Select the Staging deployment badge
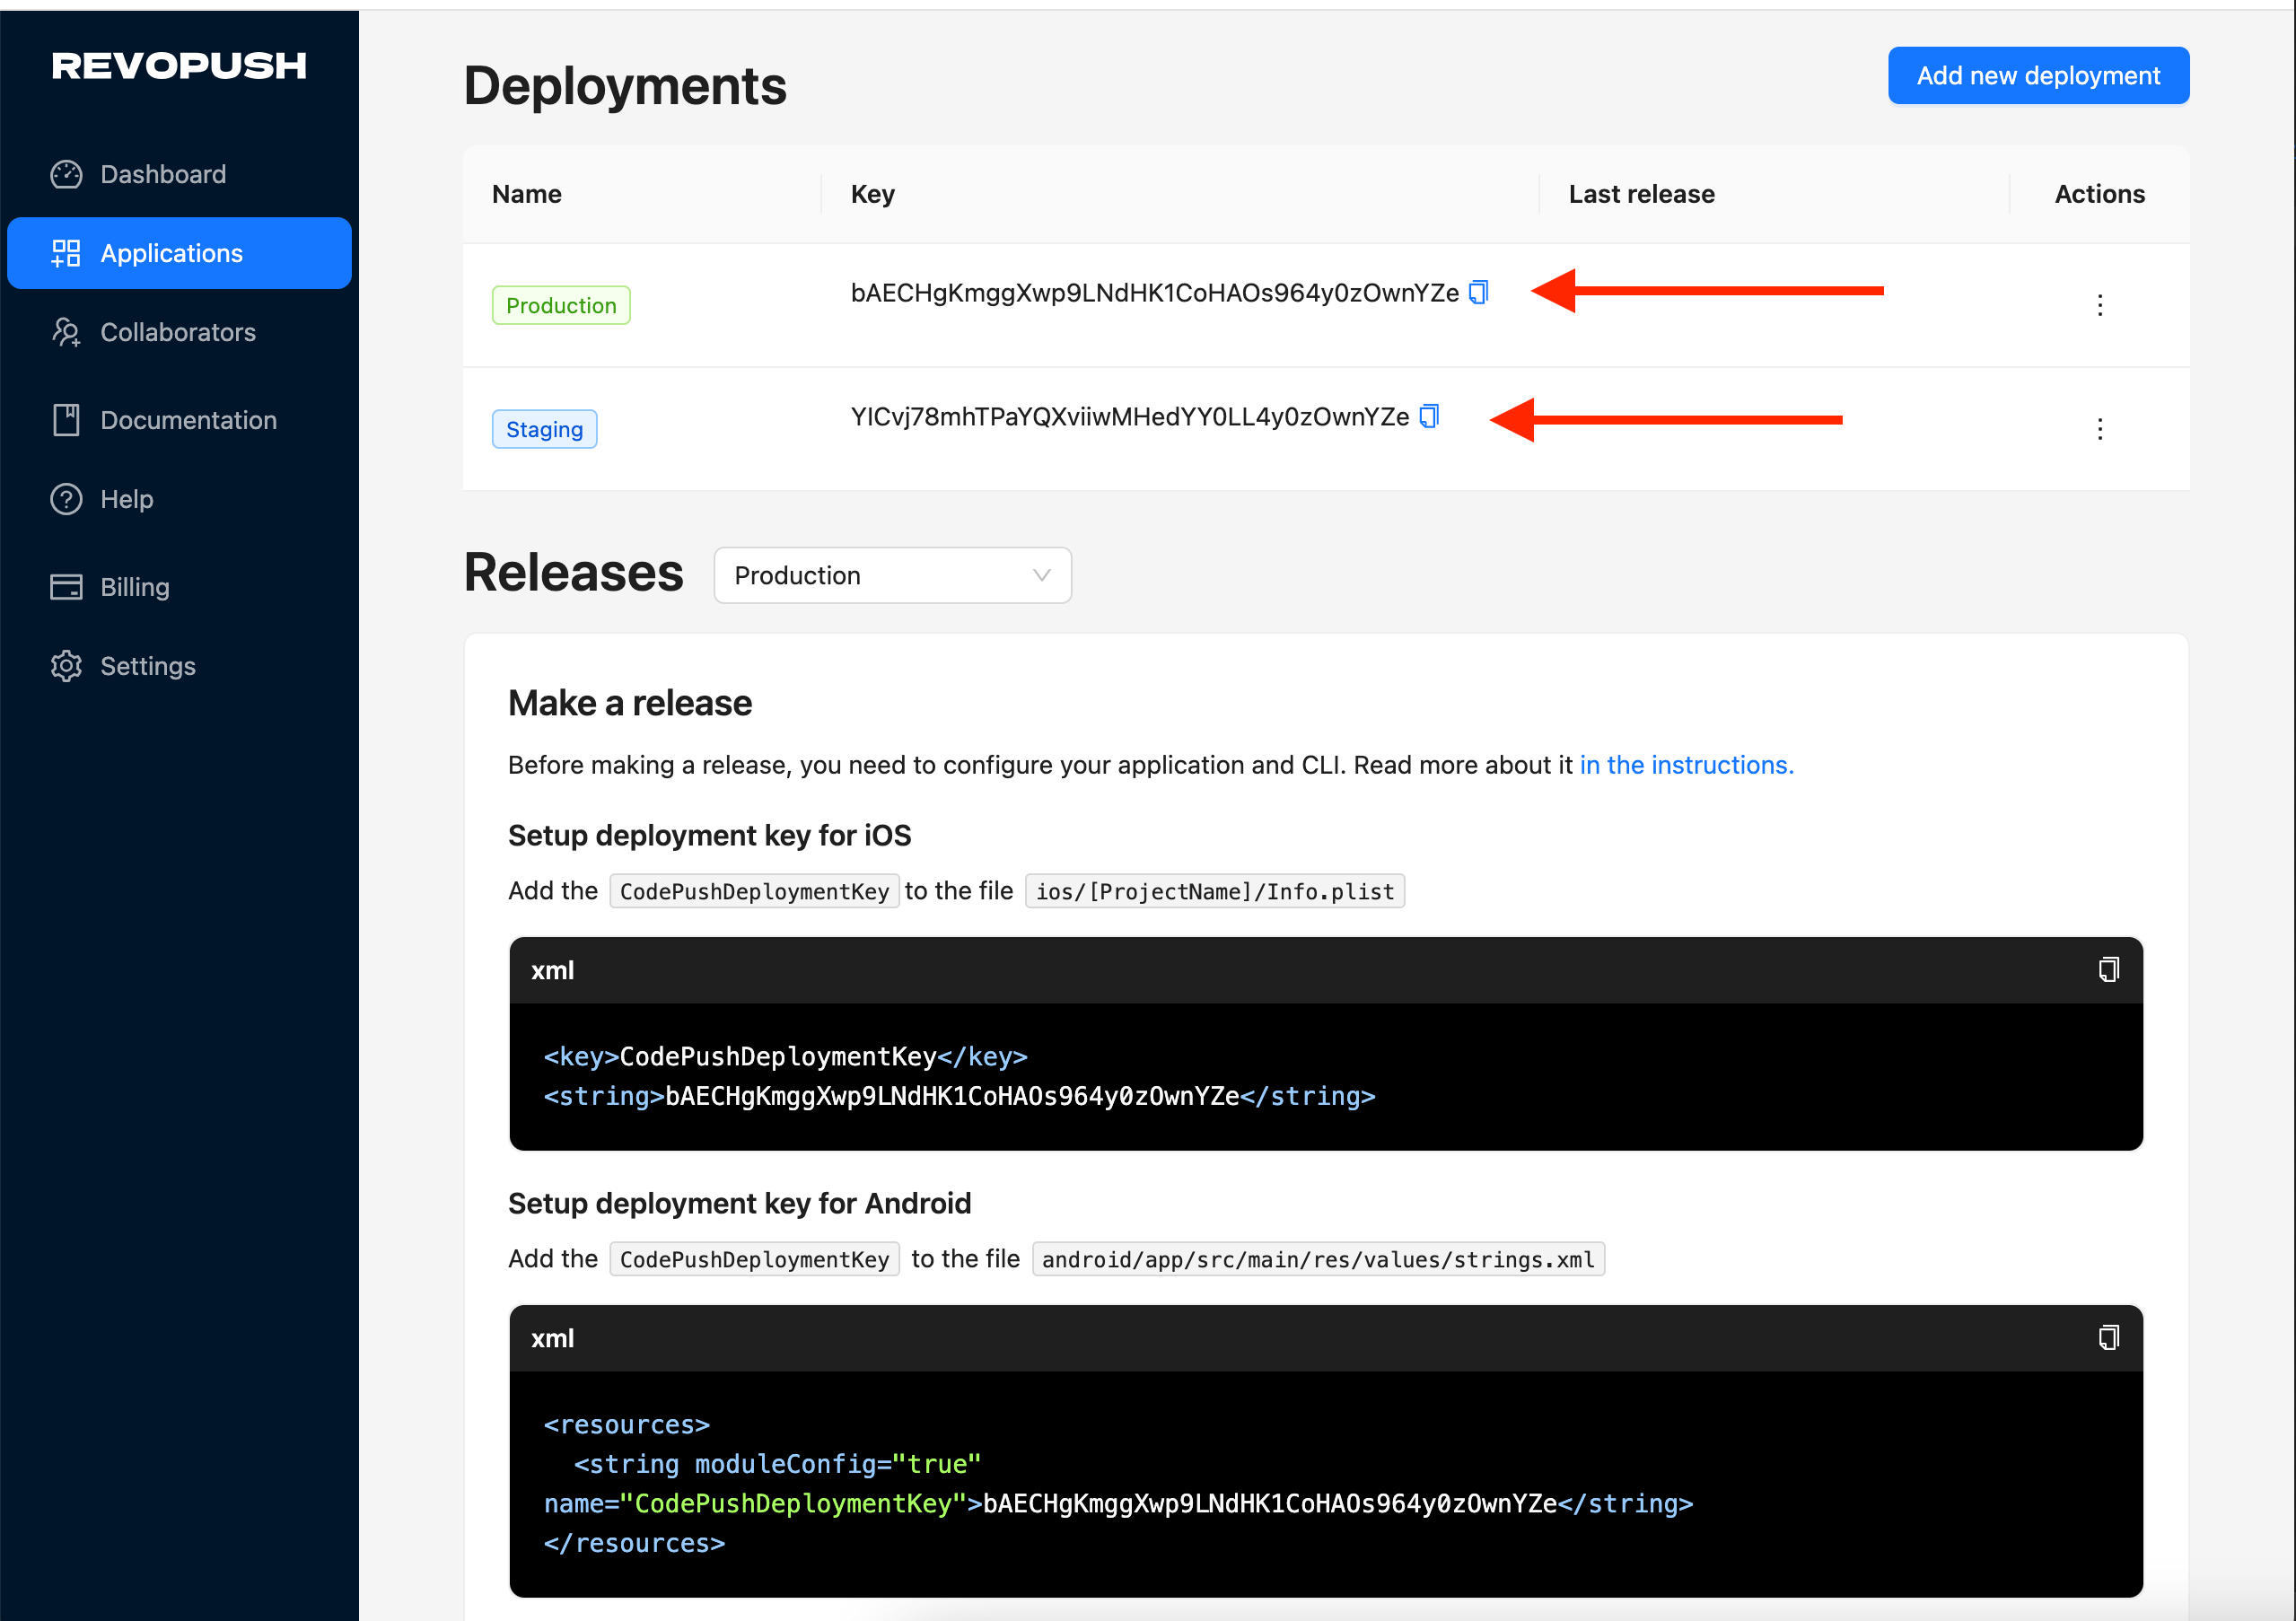The width and height of the screenshot is (2296, 1621). coord(544,428)
